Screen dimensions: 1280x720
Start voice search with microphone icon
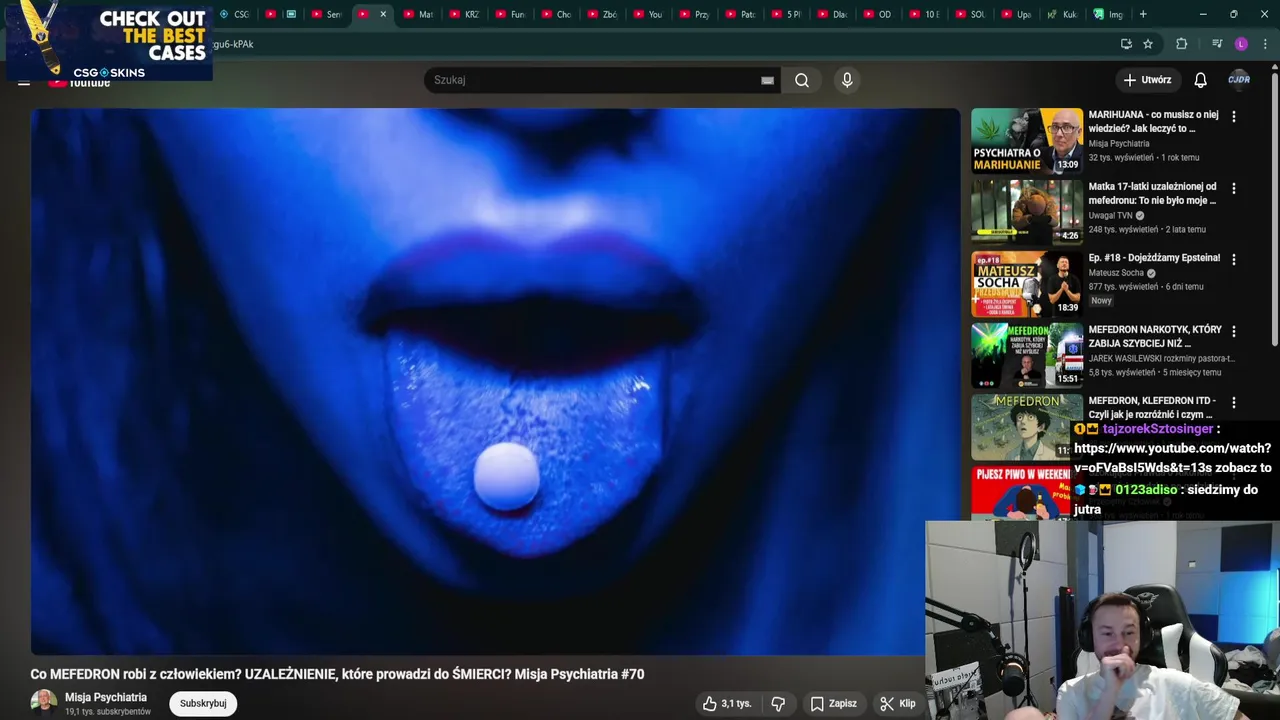[x=847, y=80]
